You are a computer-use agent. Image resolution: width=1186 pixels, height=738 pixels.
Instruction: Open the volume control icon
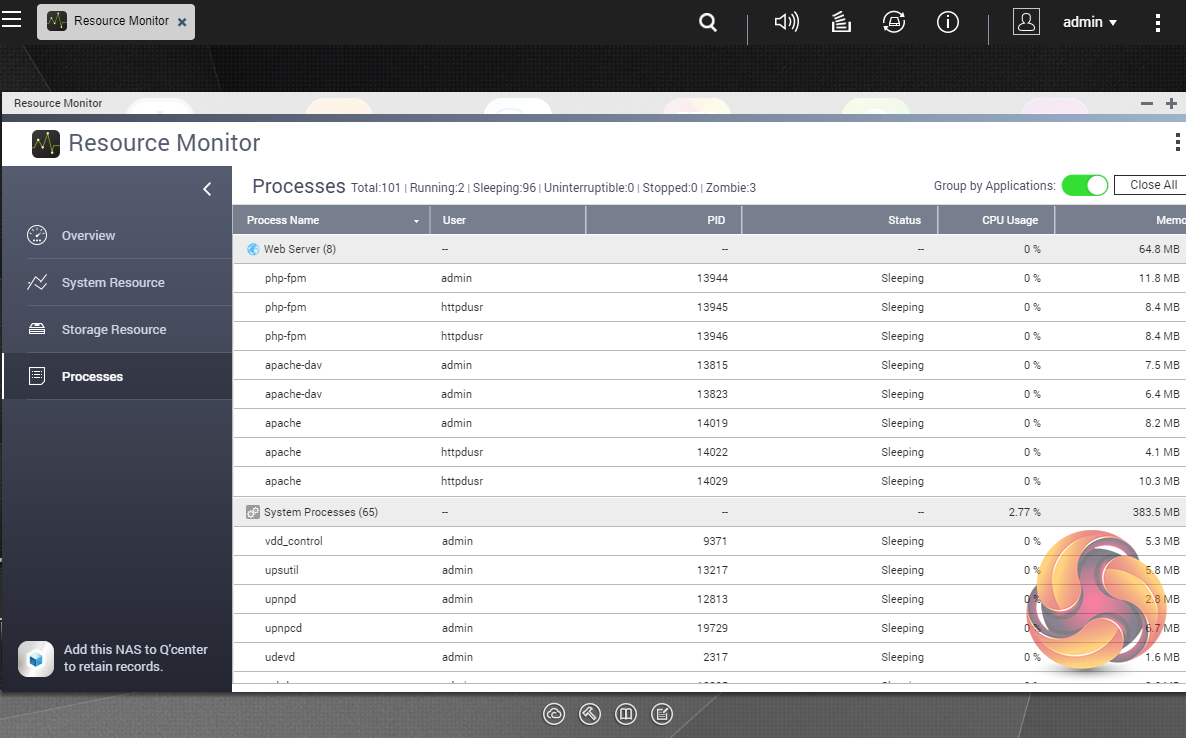(786, 22)
